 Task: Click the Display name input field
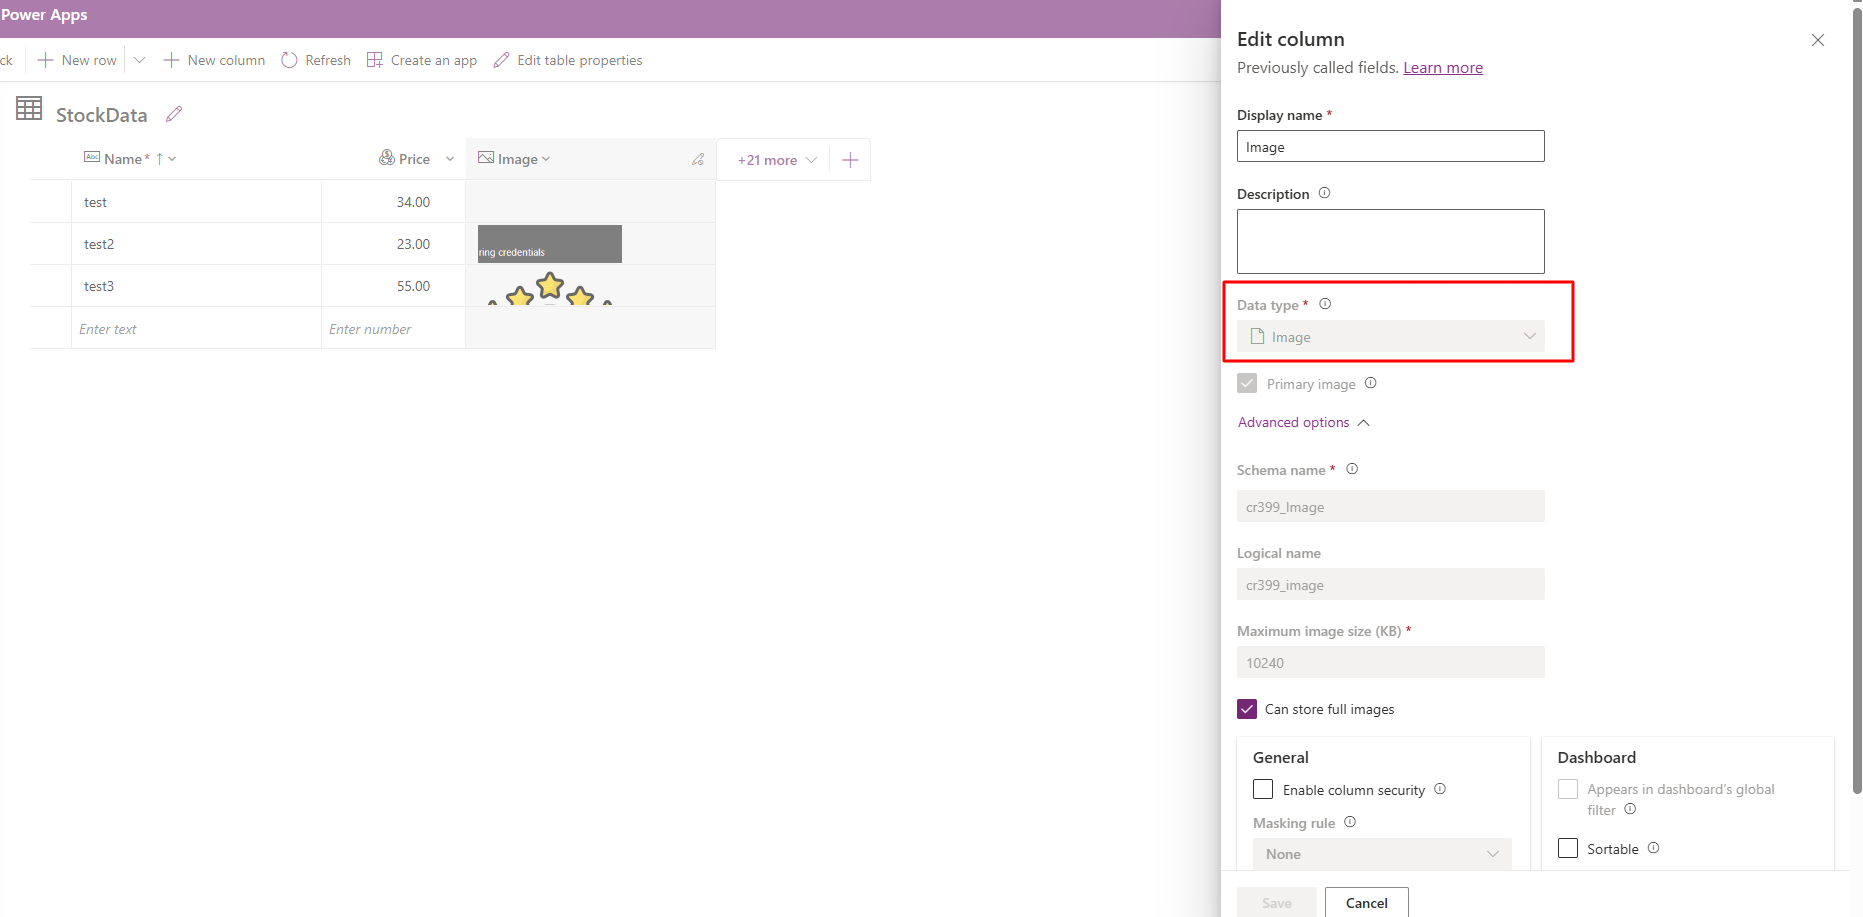pos(1391,146)
